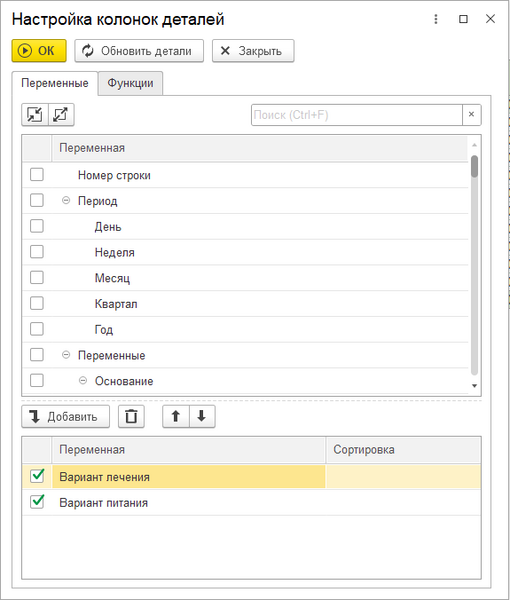Check the Номер строки checkbox
The width and height of the screenshot is (510, 600).
(37, 175)
